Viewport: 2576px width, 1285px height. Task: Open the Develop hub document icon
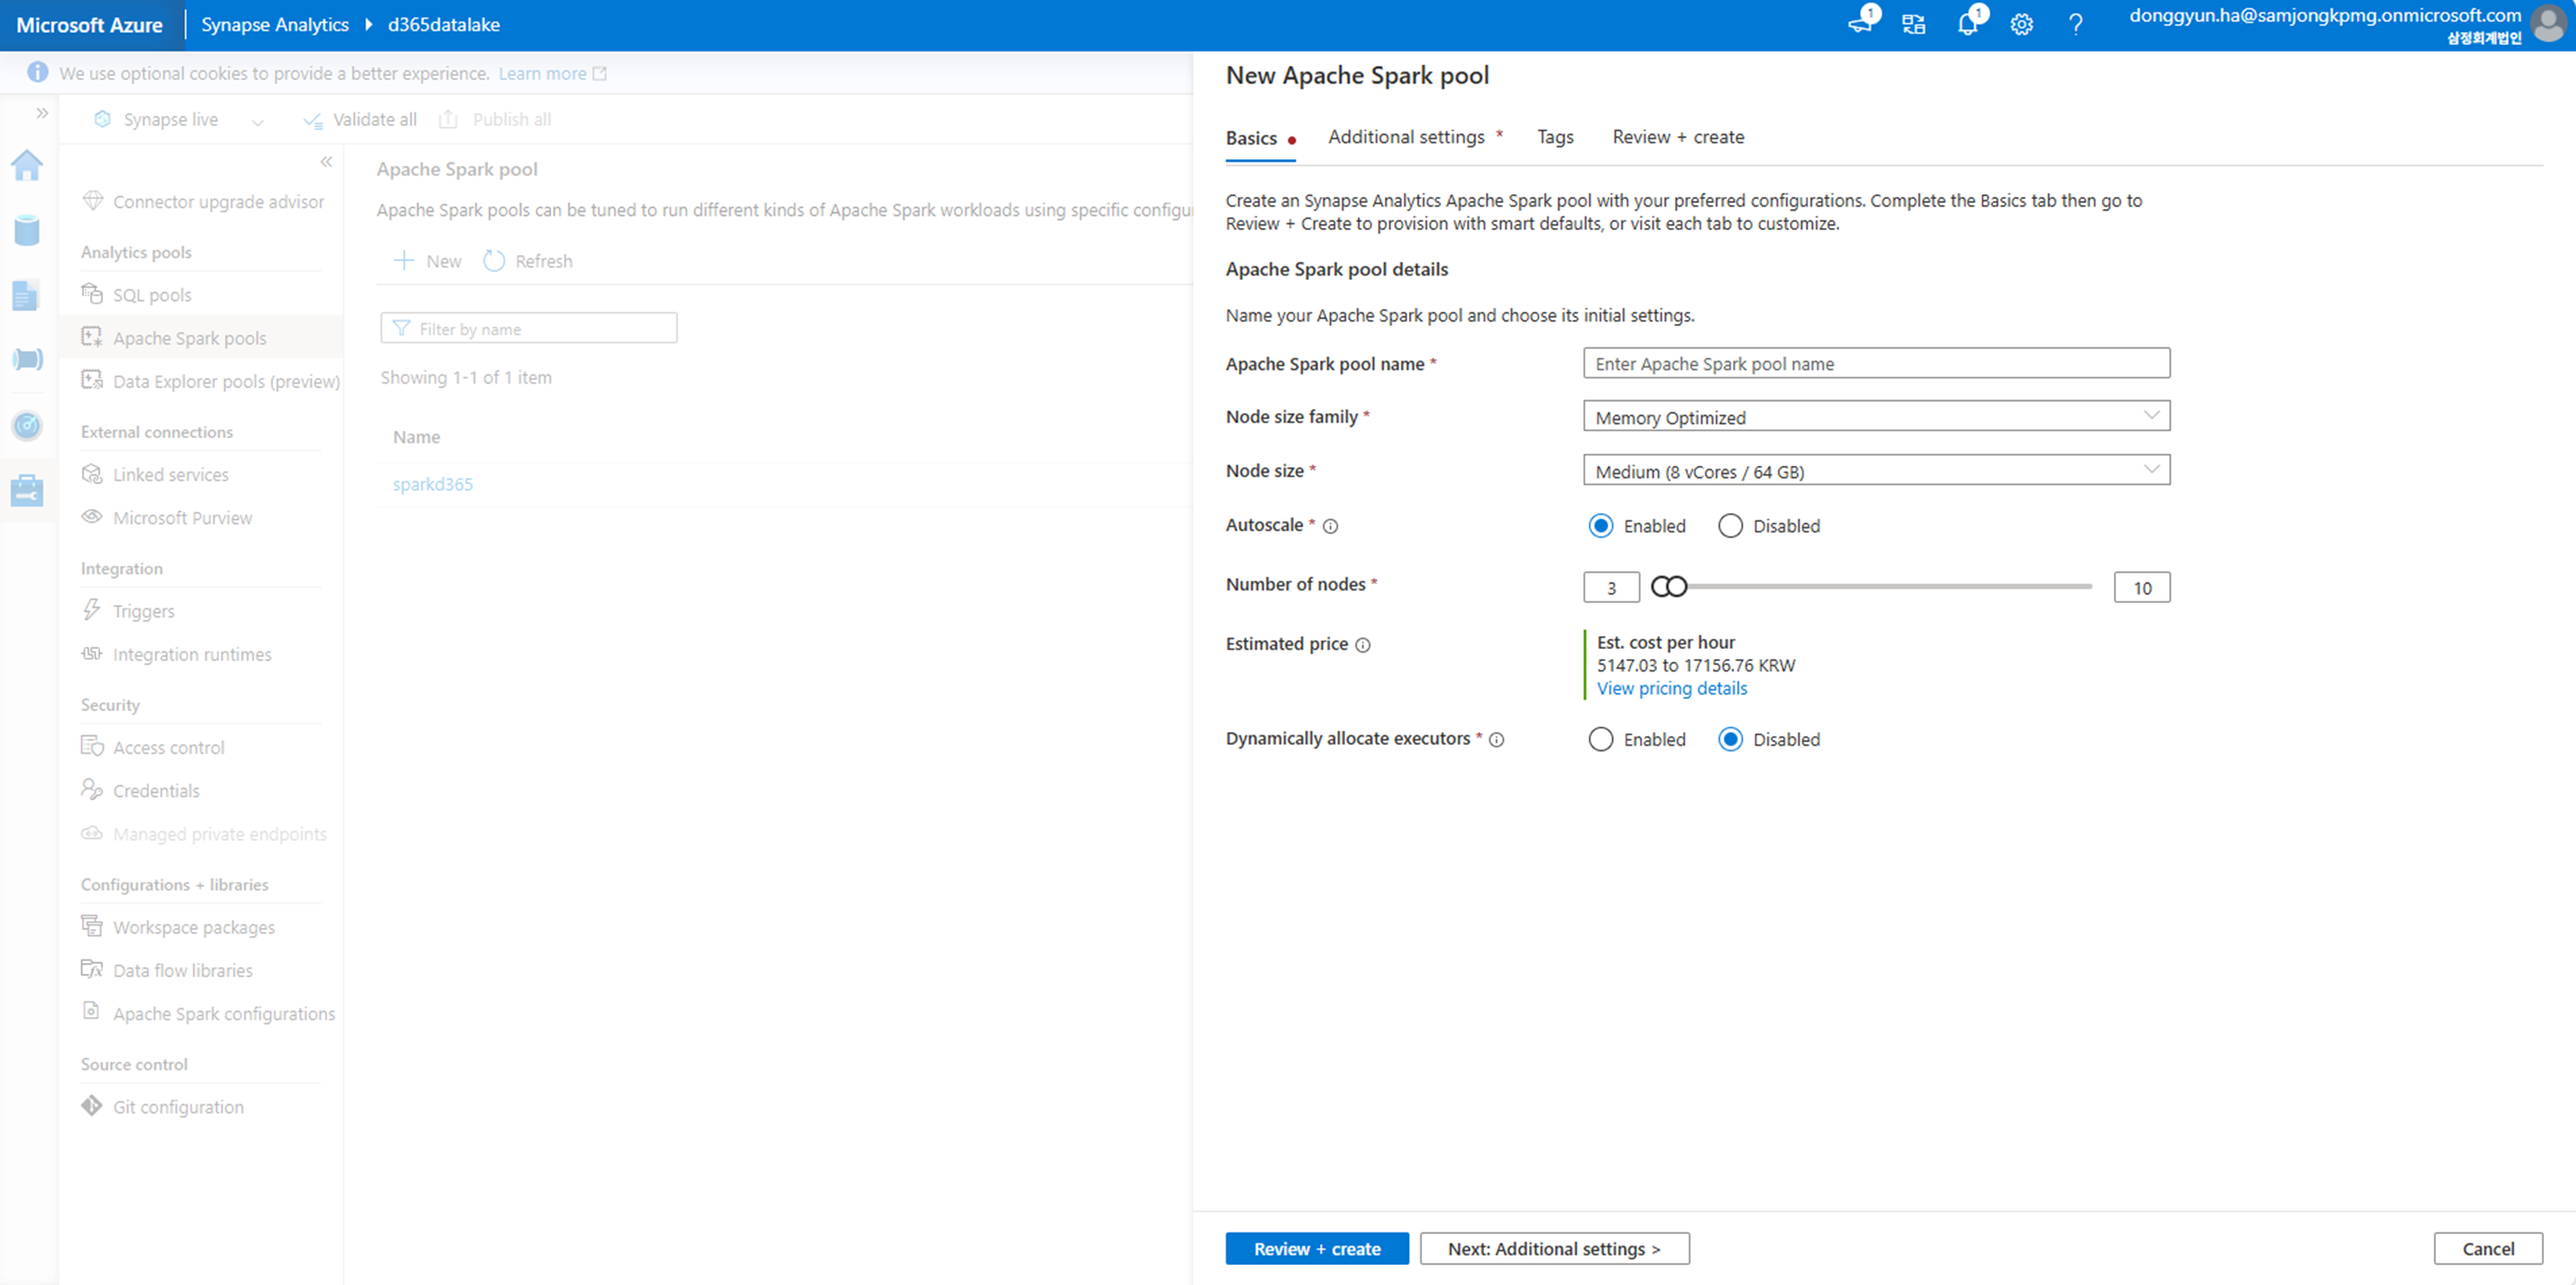[26, 295]
